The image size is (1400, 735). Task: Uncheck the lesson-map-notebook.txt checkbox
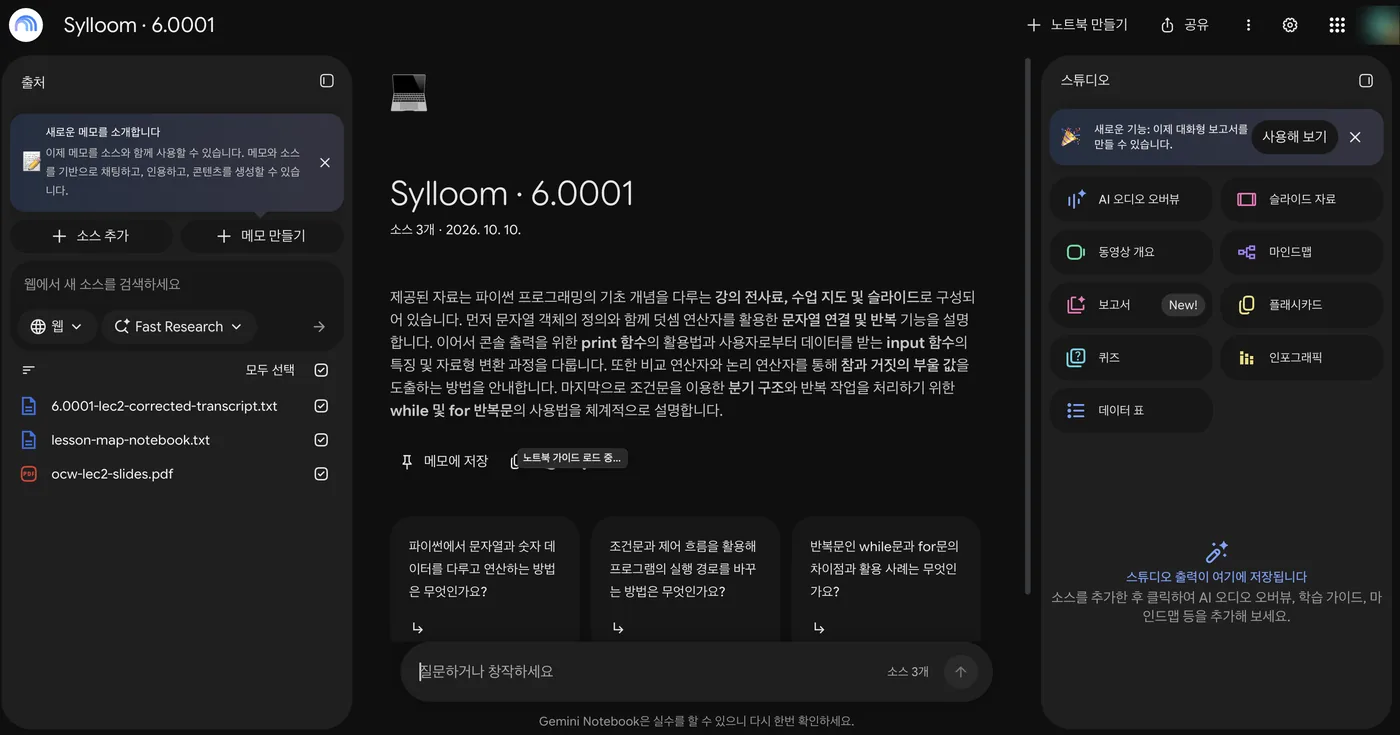coord(321,440)
